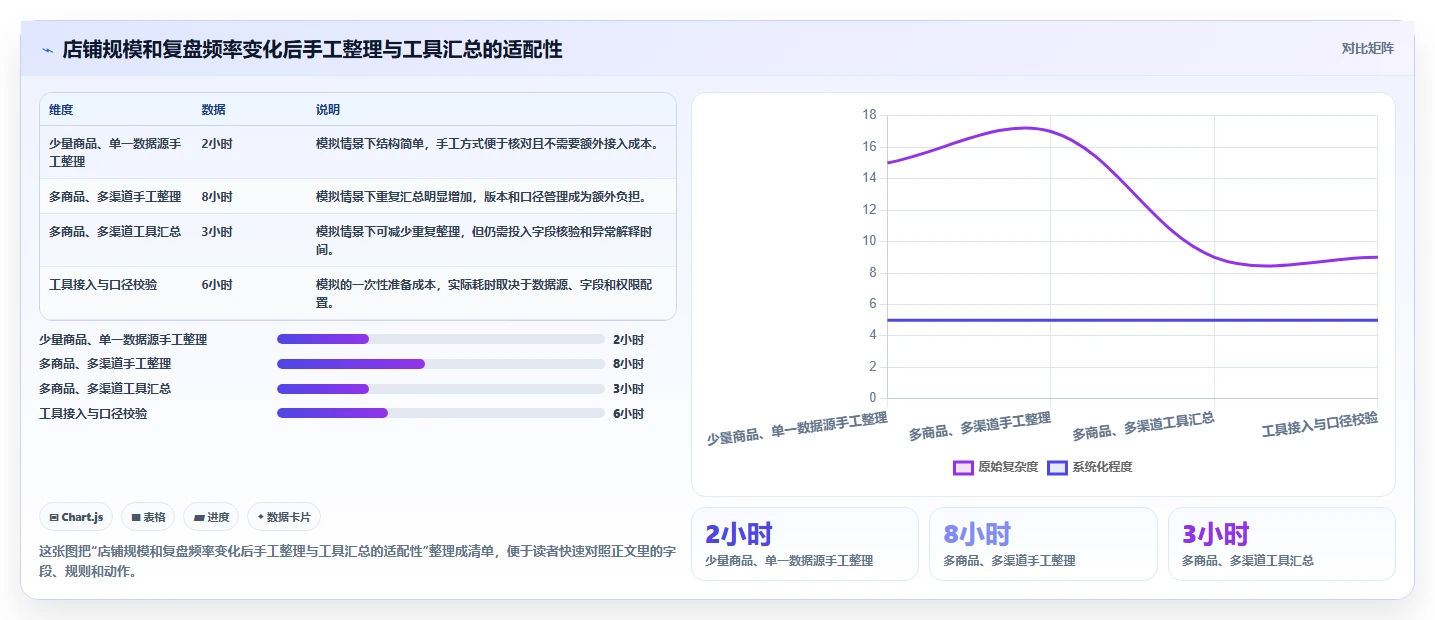Click the purple 原始复杂度 curve peak
This screenshot has width=1435, height=620.
[1027, 128]
